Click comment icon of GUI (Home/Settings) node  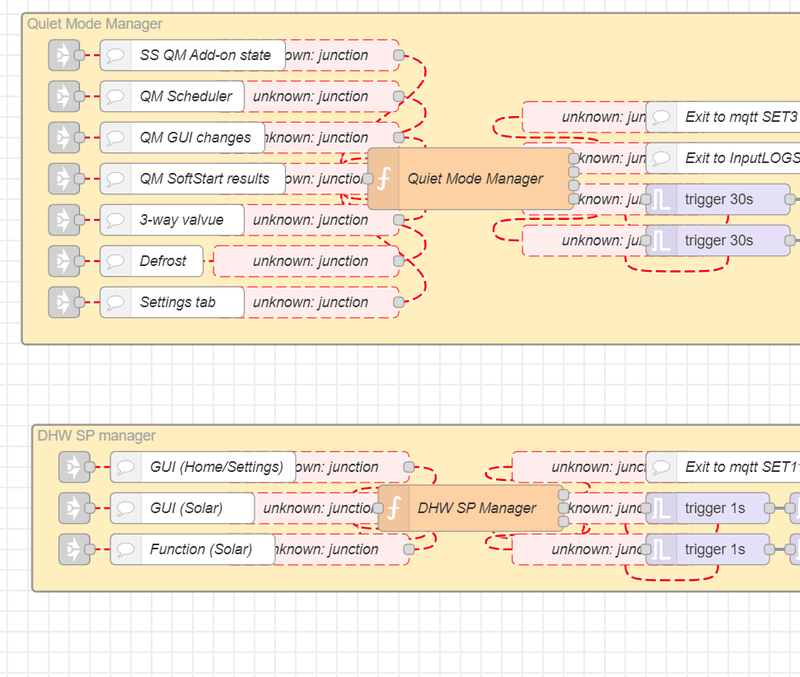126,467
